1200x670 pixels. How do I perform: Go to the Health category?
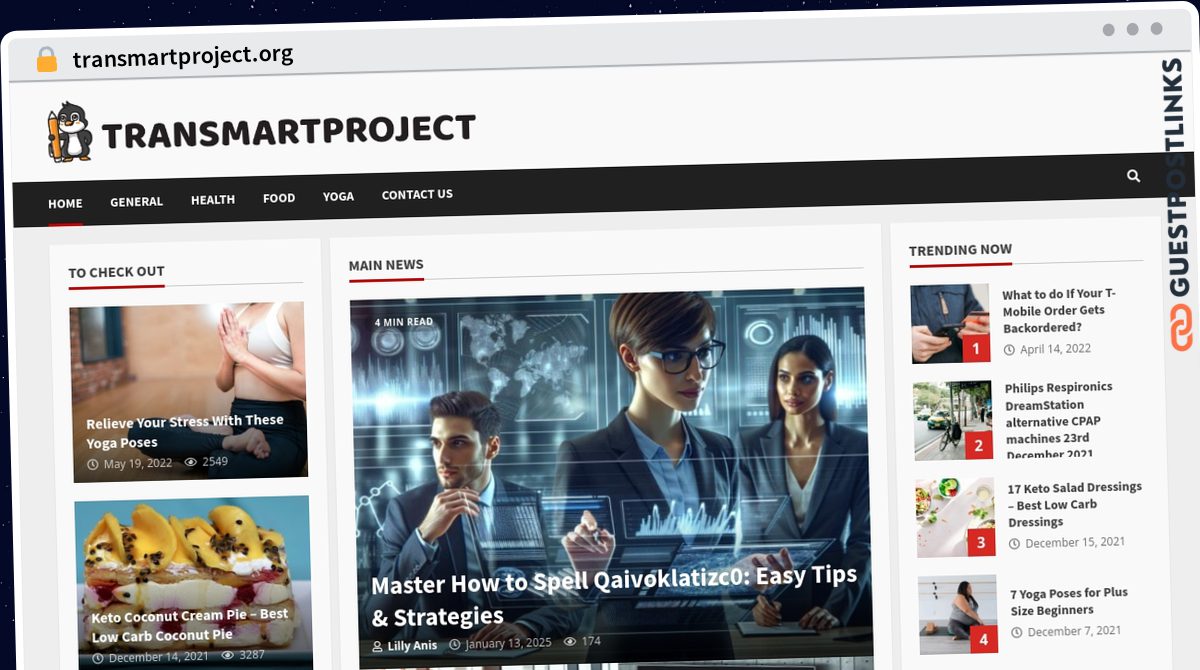tap(213, 199)
